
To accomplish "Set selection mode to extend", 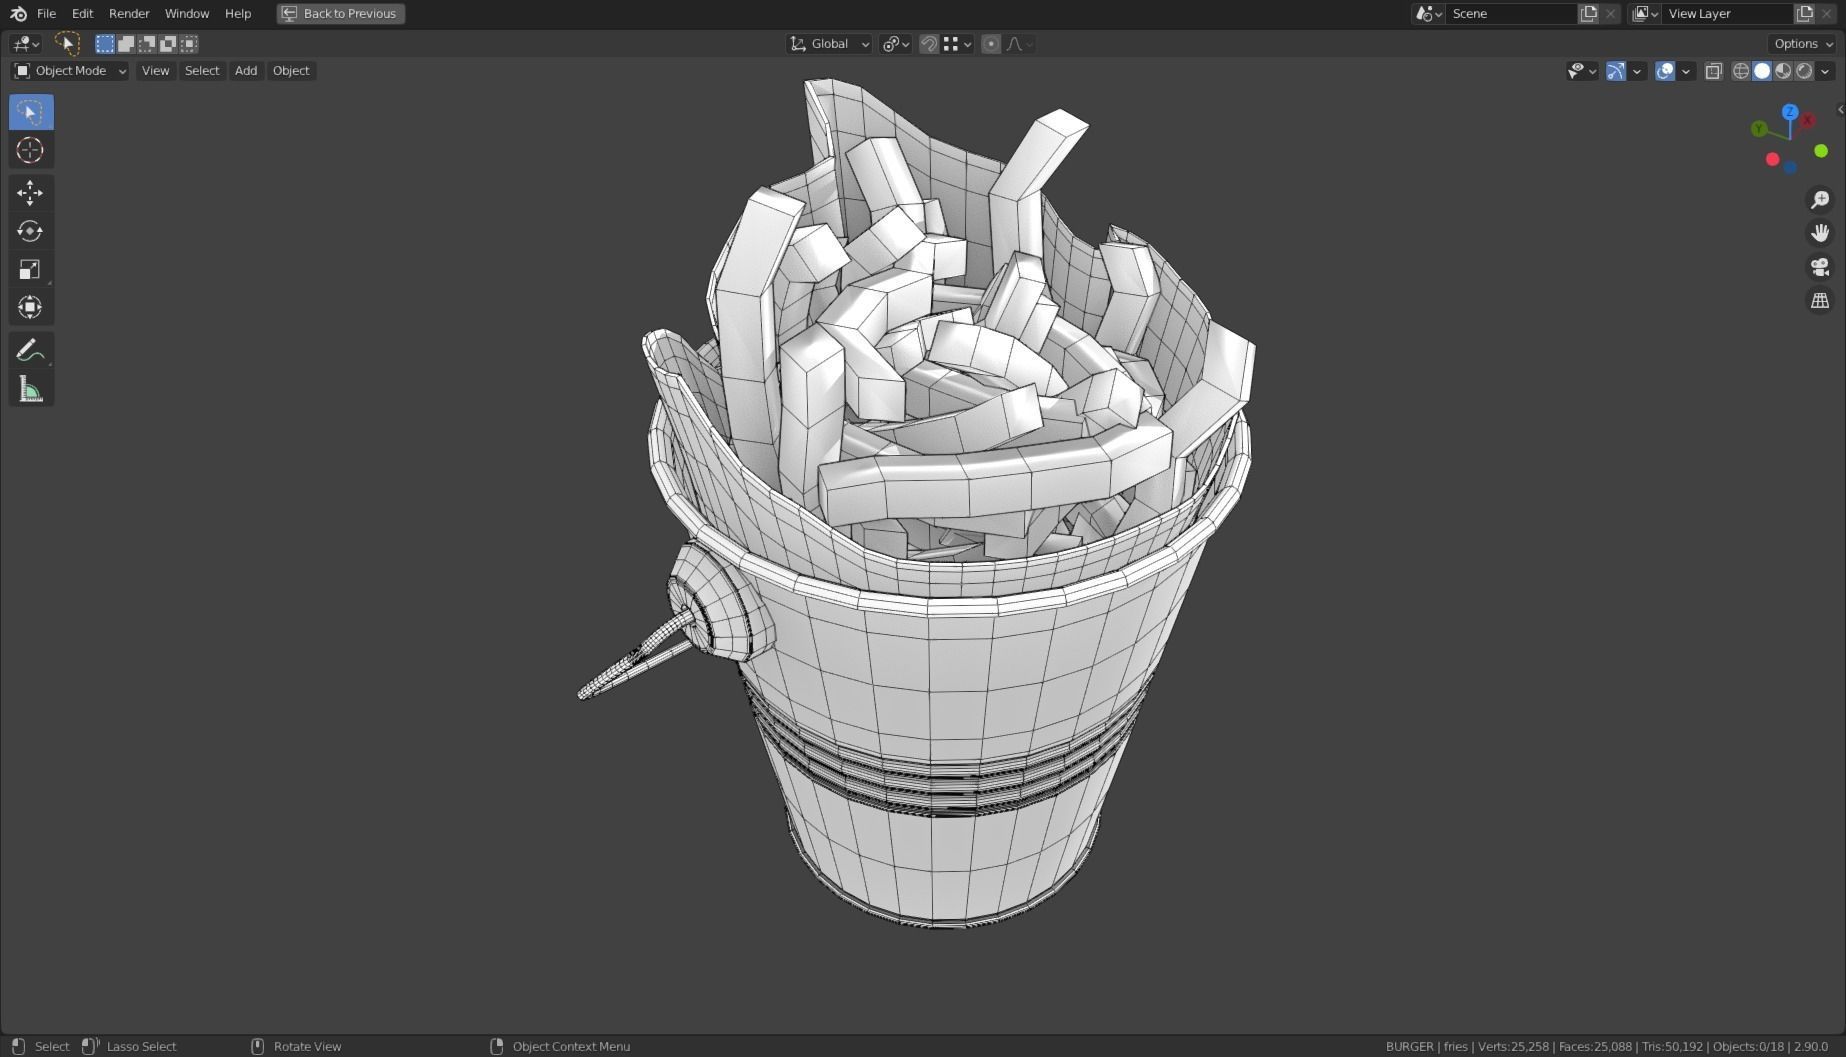I will point(126,43).
